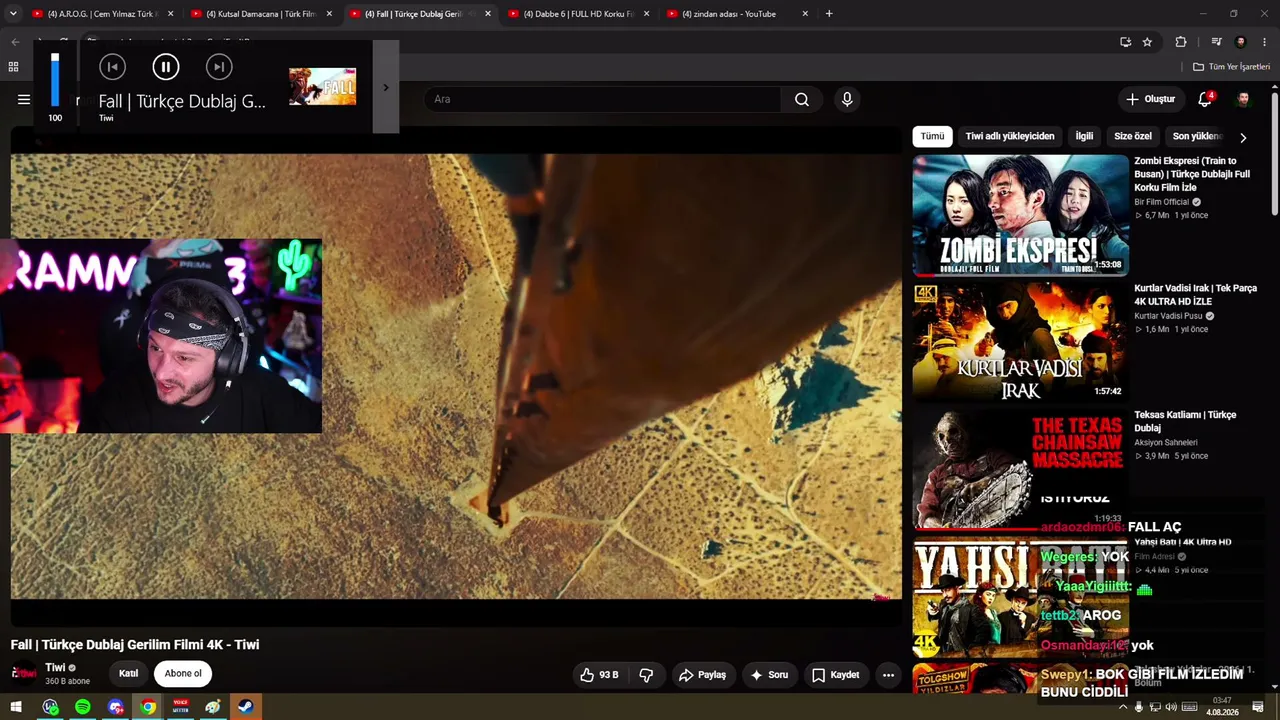Save the video with Kaydet

pyautogui.click(x=835, y=675)
